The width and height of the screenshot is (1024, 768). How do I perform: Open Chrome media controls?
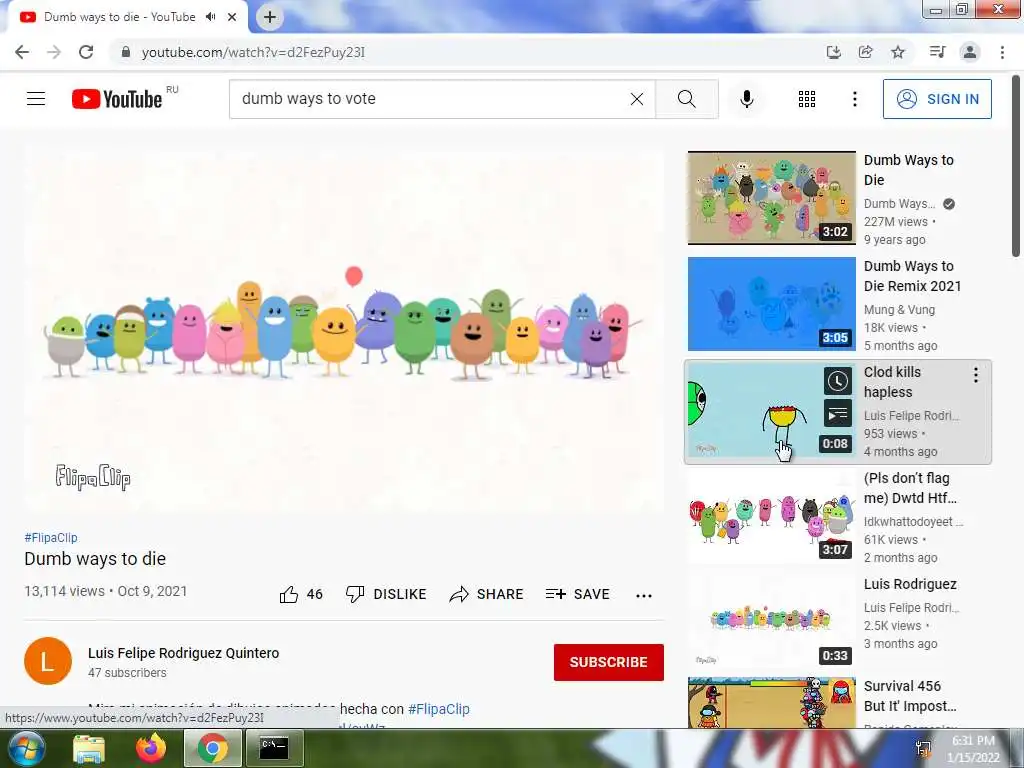click(937, 52)
